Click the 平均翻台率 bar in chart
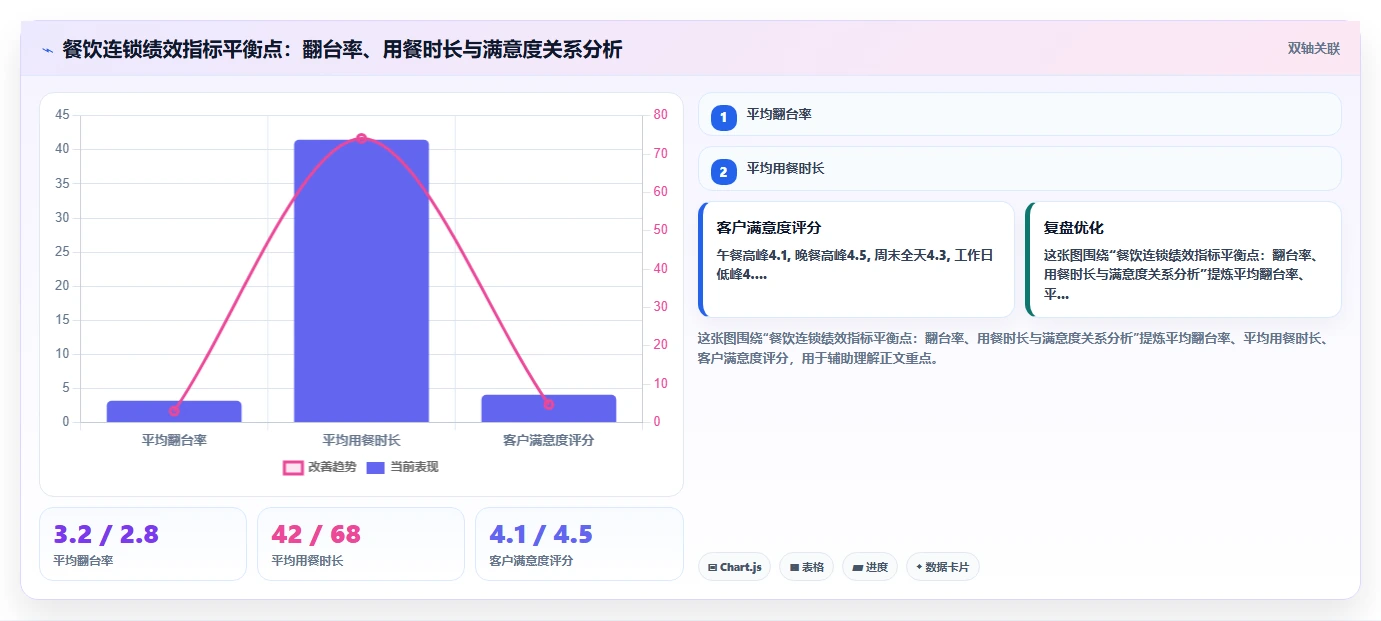1381x621 pixels. pyautogui.click(x=174, y=411)
